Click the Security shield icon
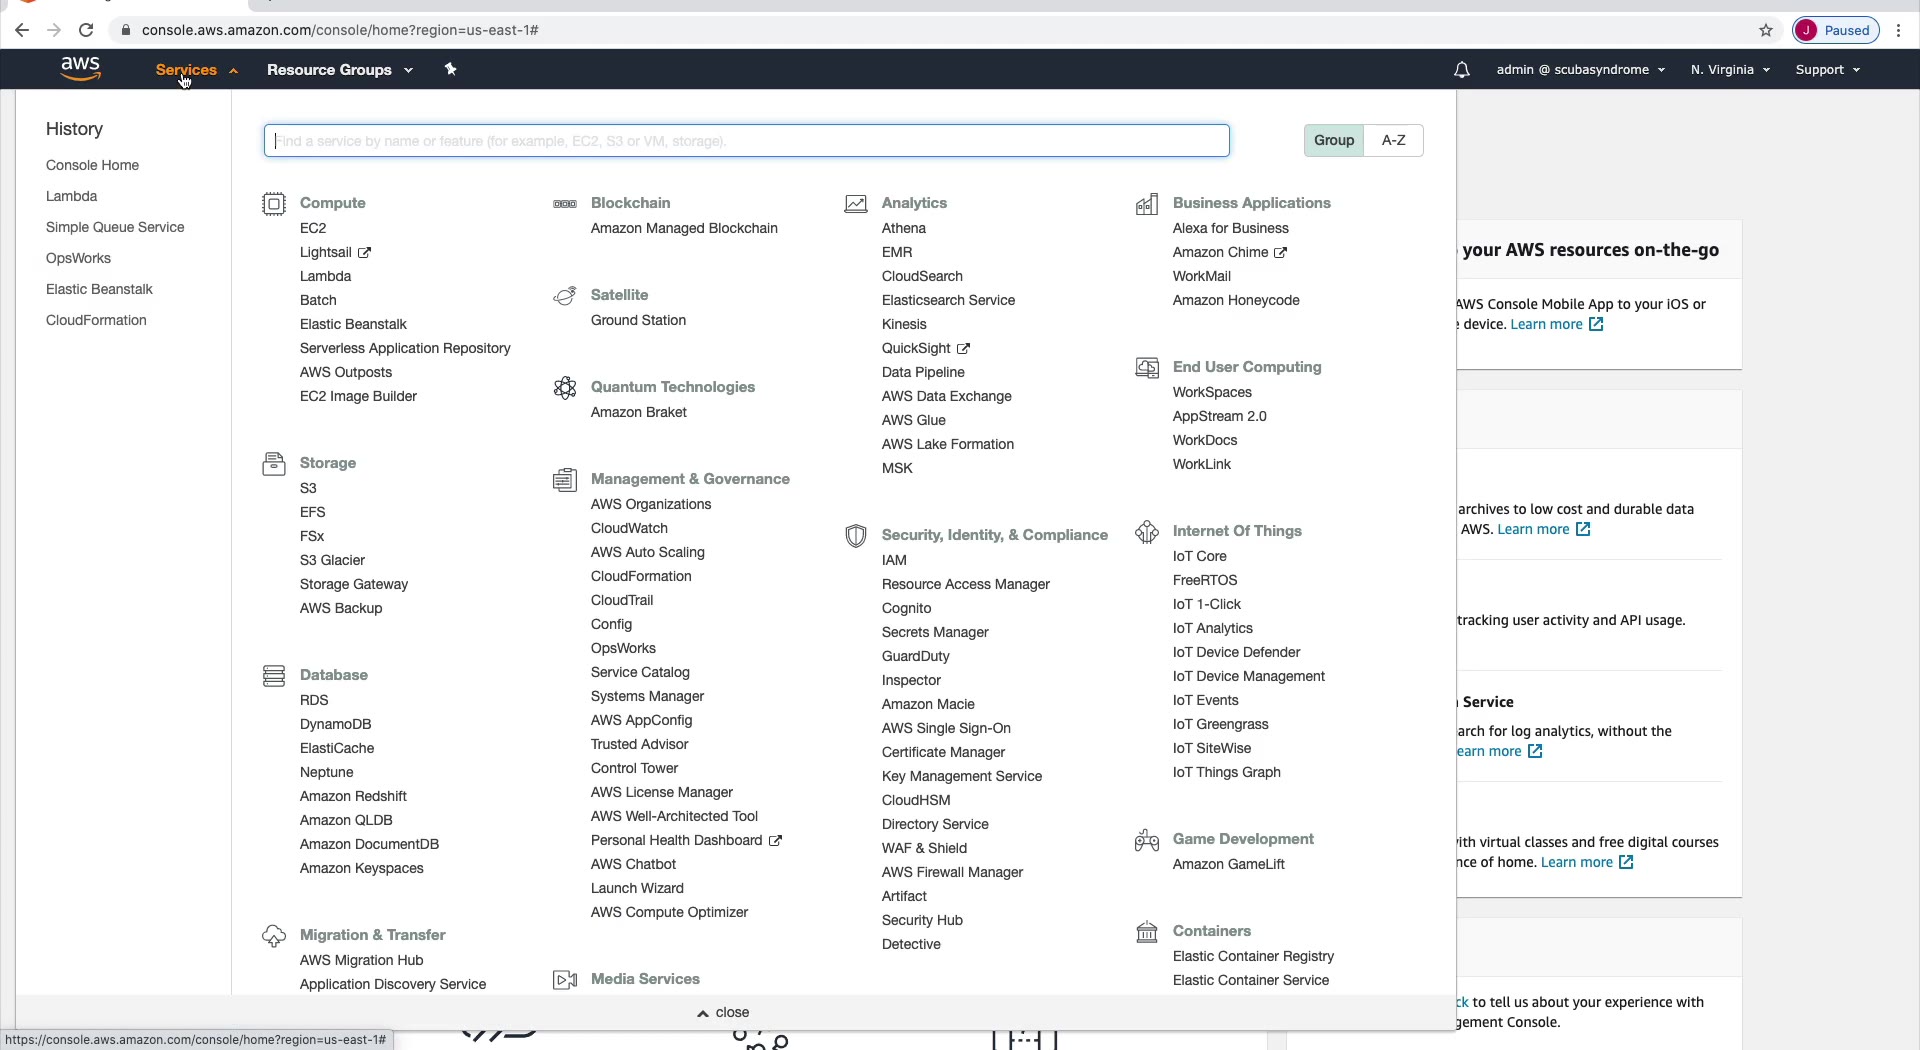The width and height of the screenshot is (1920, 1050). coord(856,536)
